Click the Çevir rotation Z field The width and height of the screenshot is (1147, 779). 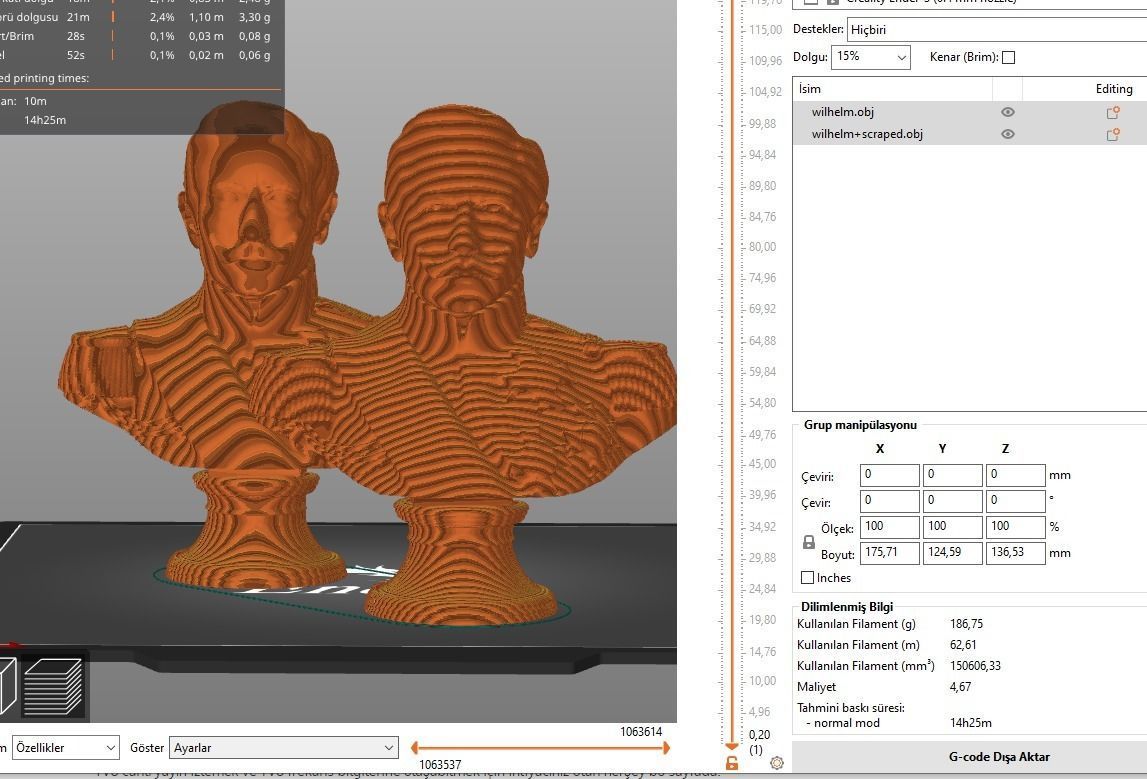(x=1015, y=501)
